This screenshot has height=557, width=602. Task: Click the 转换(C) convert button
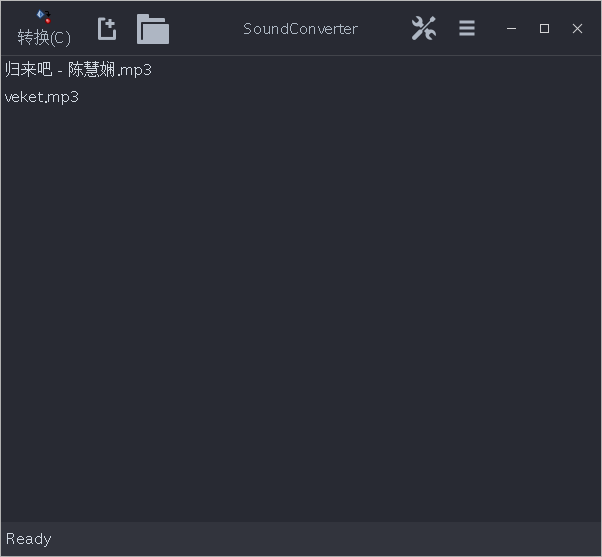(44, 29)
